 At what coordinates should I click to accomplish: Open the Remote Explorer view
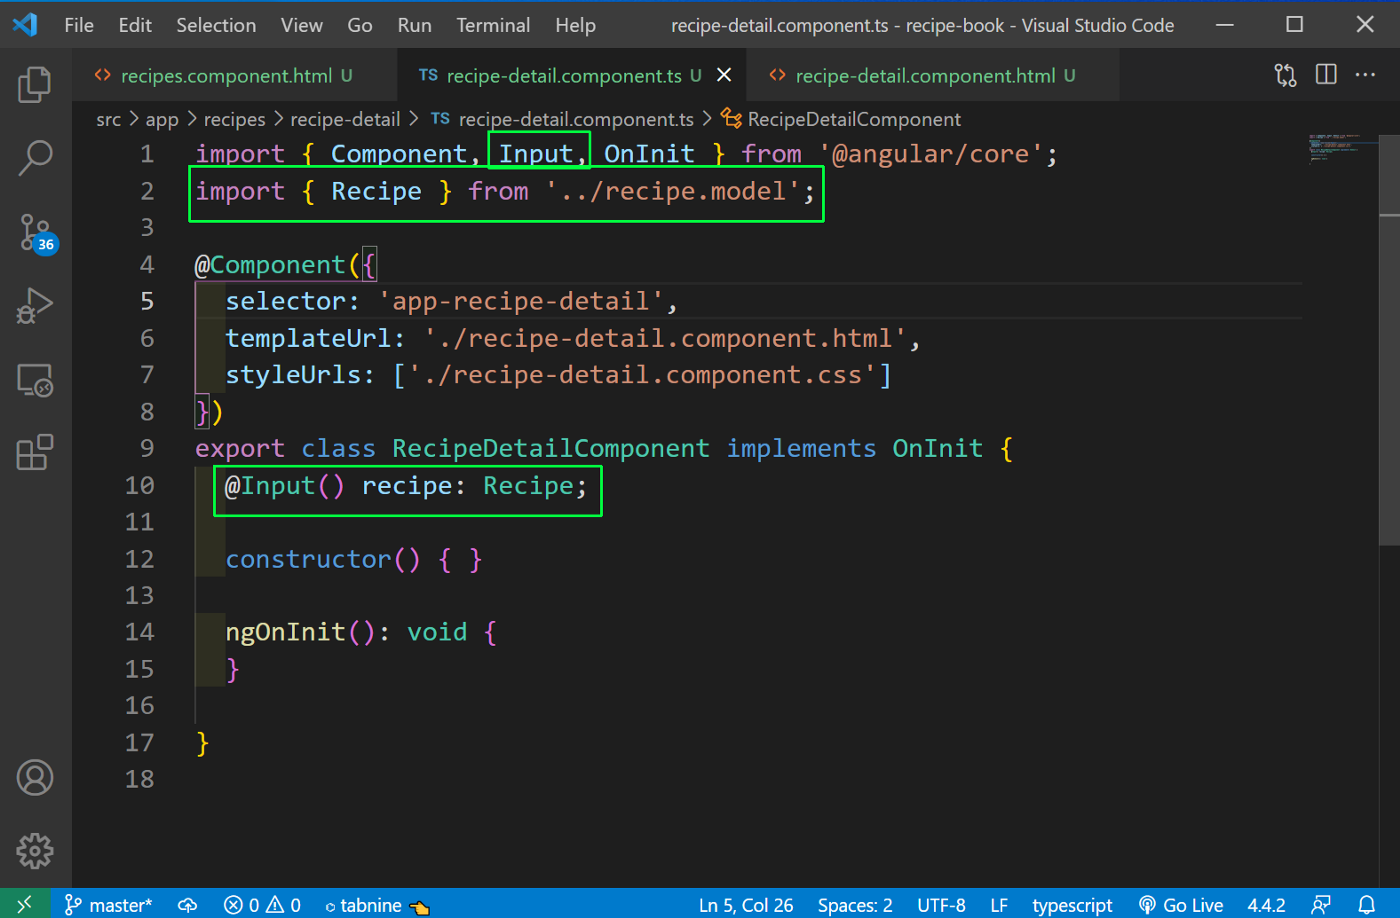[x=35, y=380]
